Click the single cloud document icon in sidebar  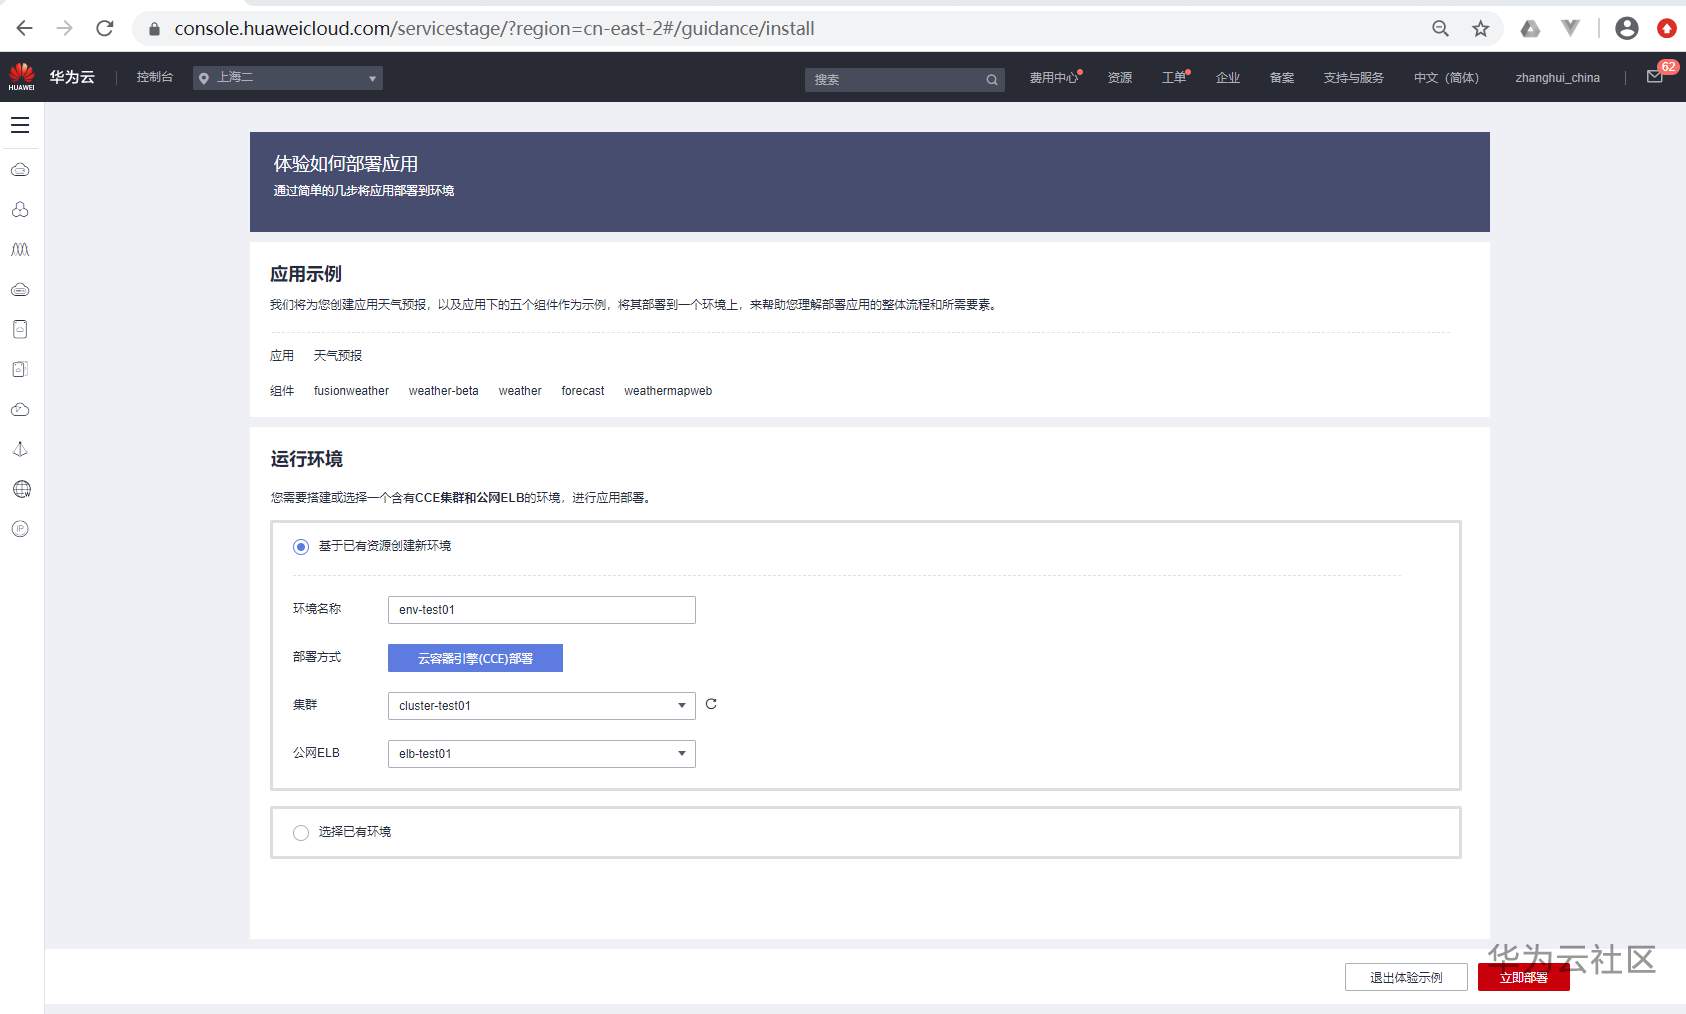[x=20, y=329]
